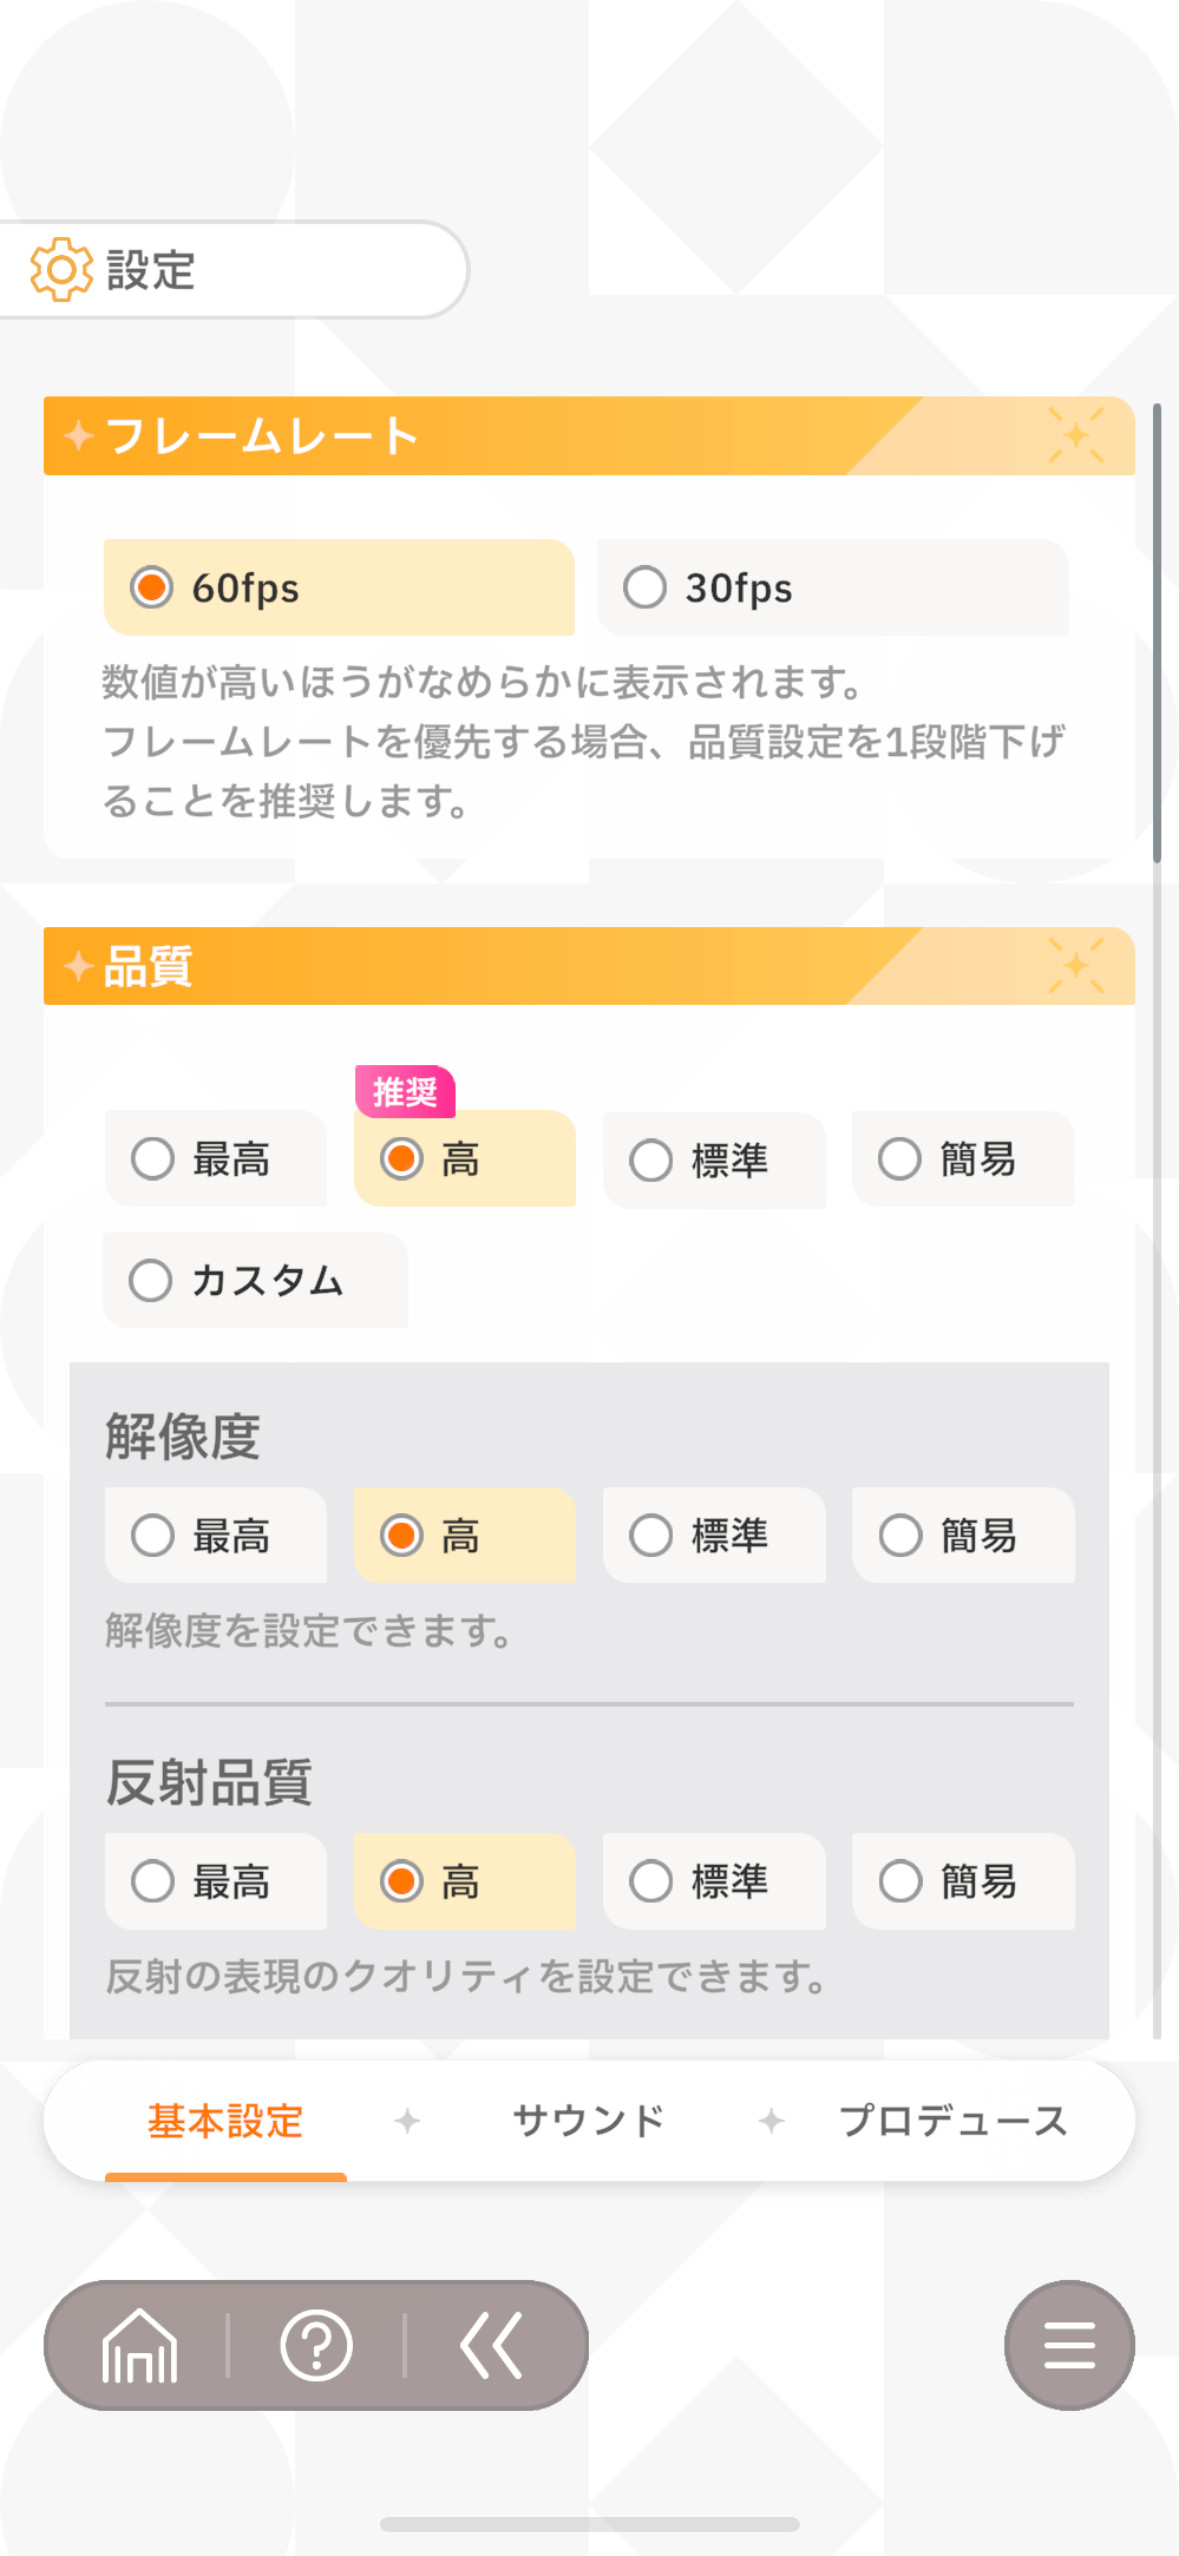1179x2556 pixels.
Task: Go back using double chevron icon
Action: [491, 2345]
